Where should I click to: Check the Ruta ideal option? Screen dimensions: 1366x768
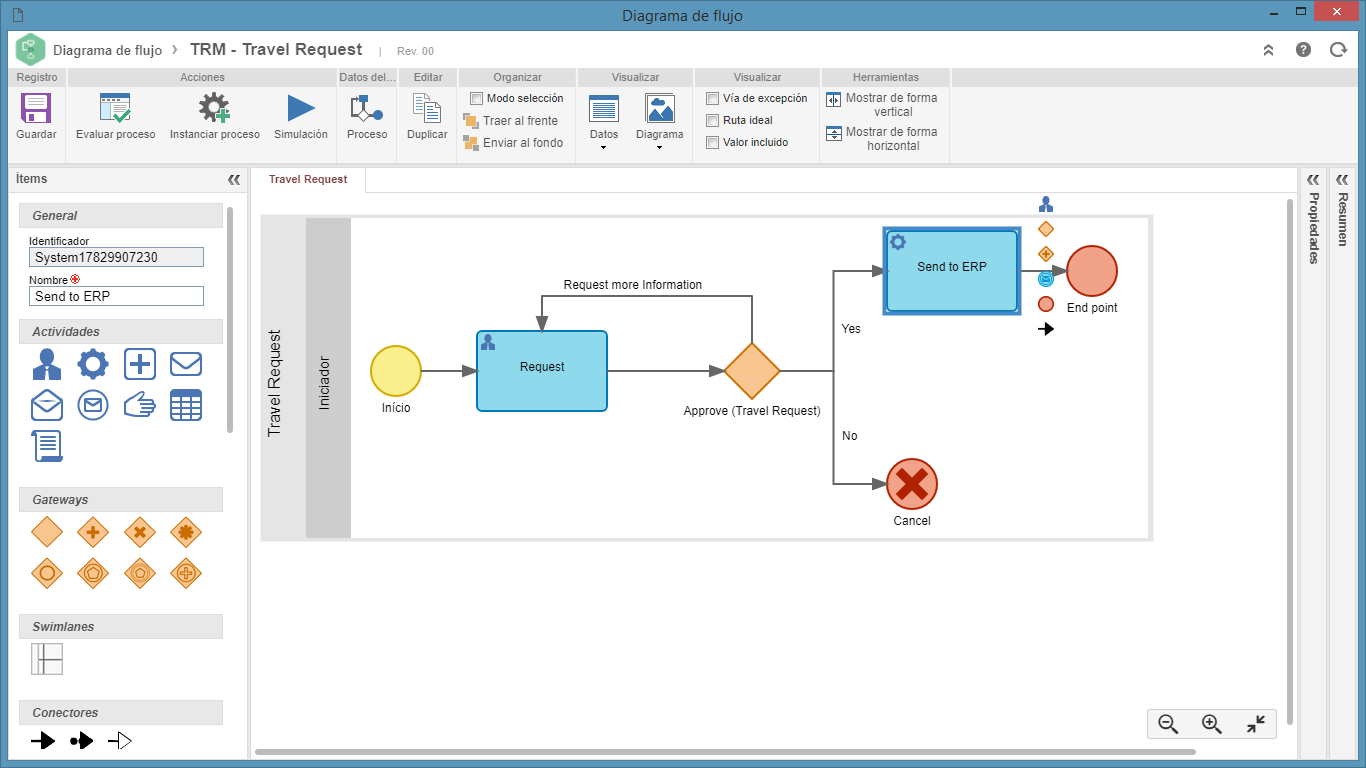click(712, 120)
